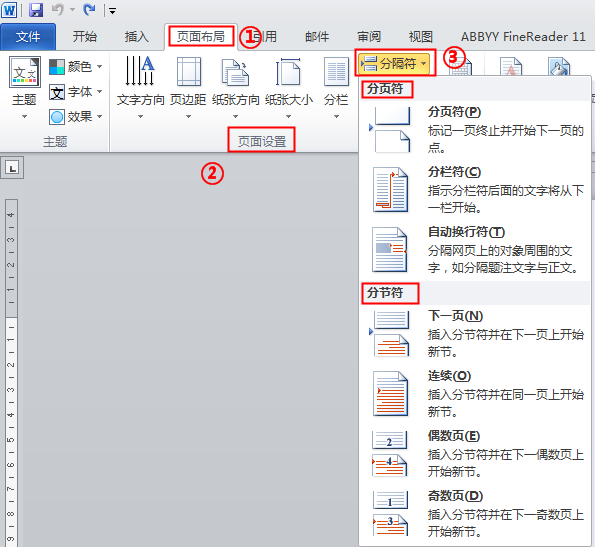Click the 分页符(P) page break icon
The width and height of the screenshot is (595, 547).
390,129
